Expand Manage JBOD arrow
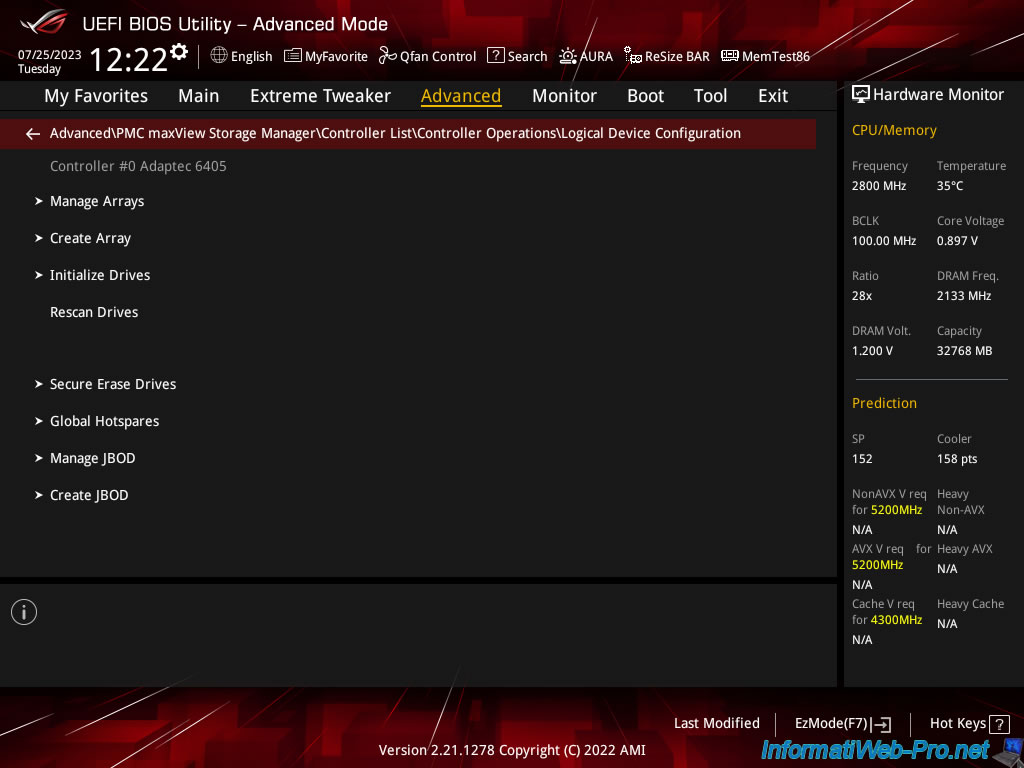The image size is (1024, 768). [39, 458]
